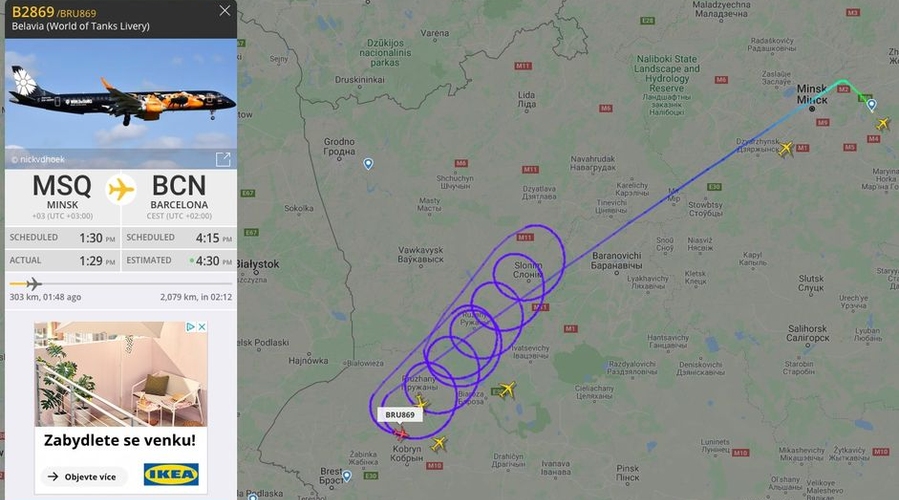Click the Minsk airport pin marker

(871, 104)
